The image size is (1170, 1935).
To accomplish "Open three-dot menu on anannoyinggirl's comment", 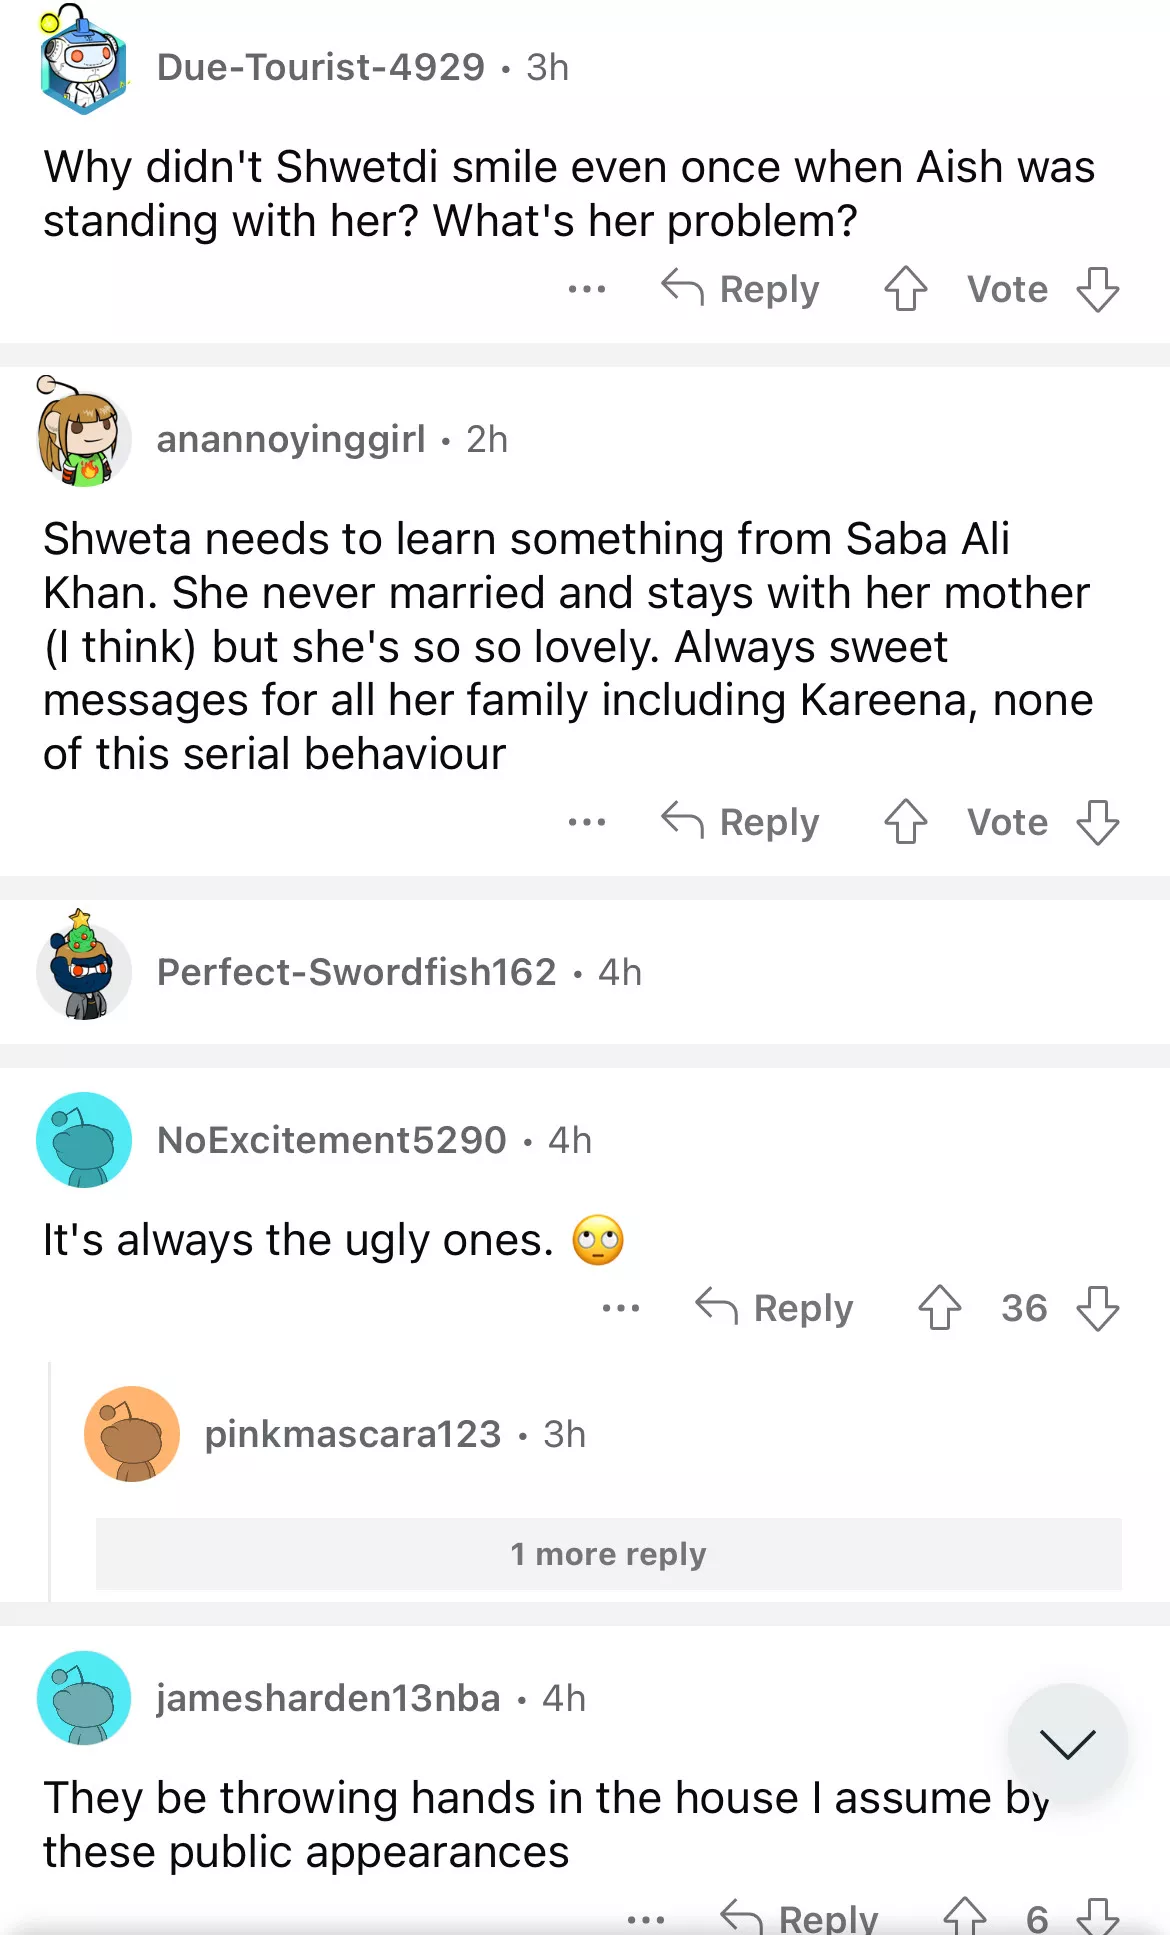I will [587, 823].
